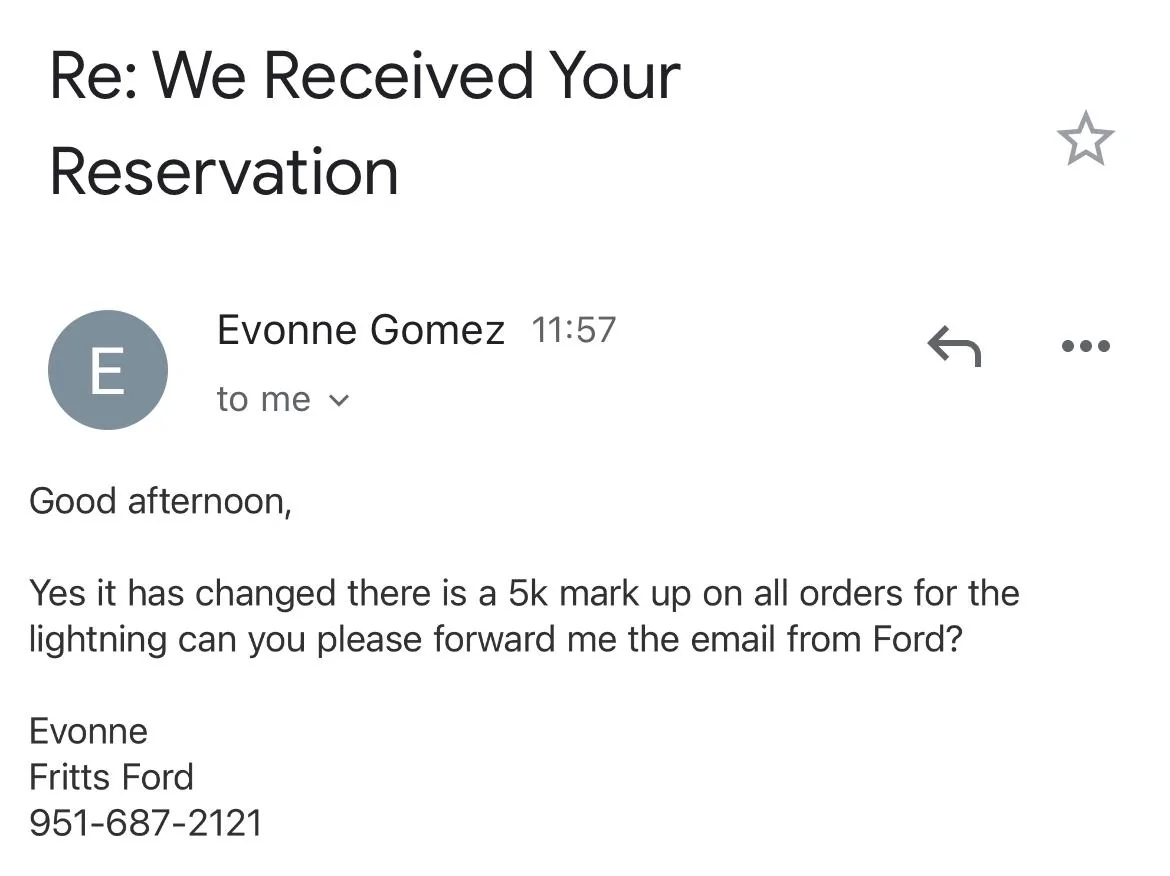Open sender name Evonne Gomez
1170x876 pixels.
(x=360, y=330)
